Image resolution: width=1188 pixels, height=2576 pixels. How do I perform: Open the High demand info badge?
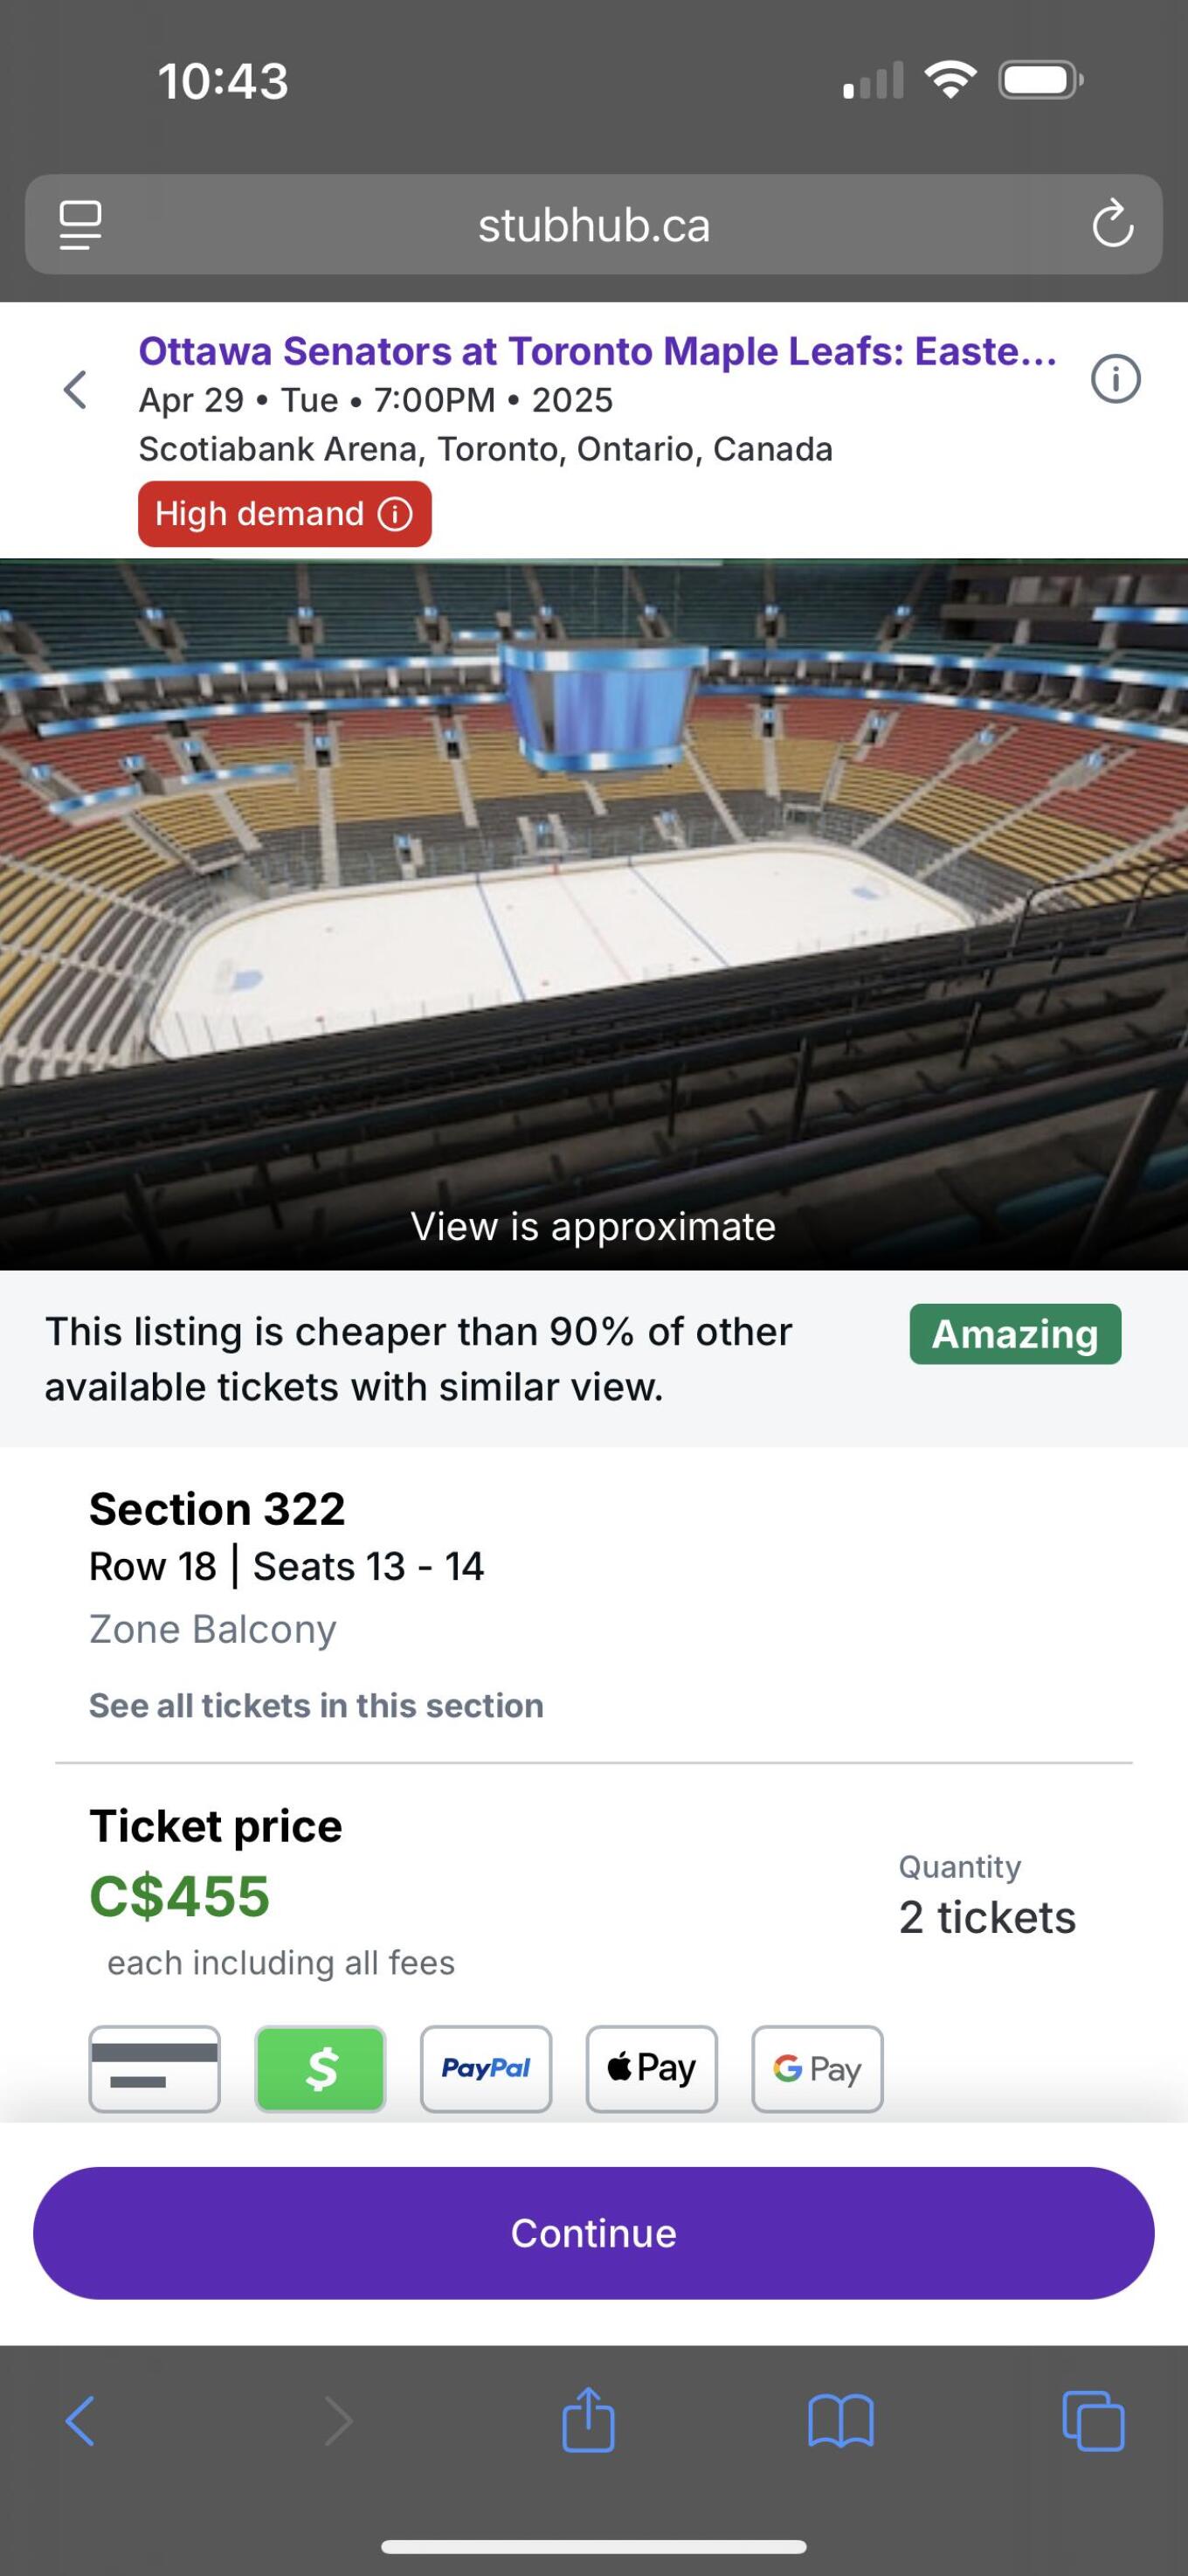click(x=284, y=514)
